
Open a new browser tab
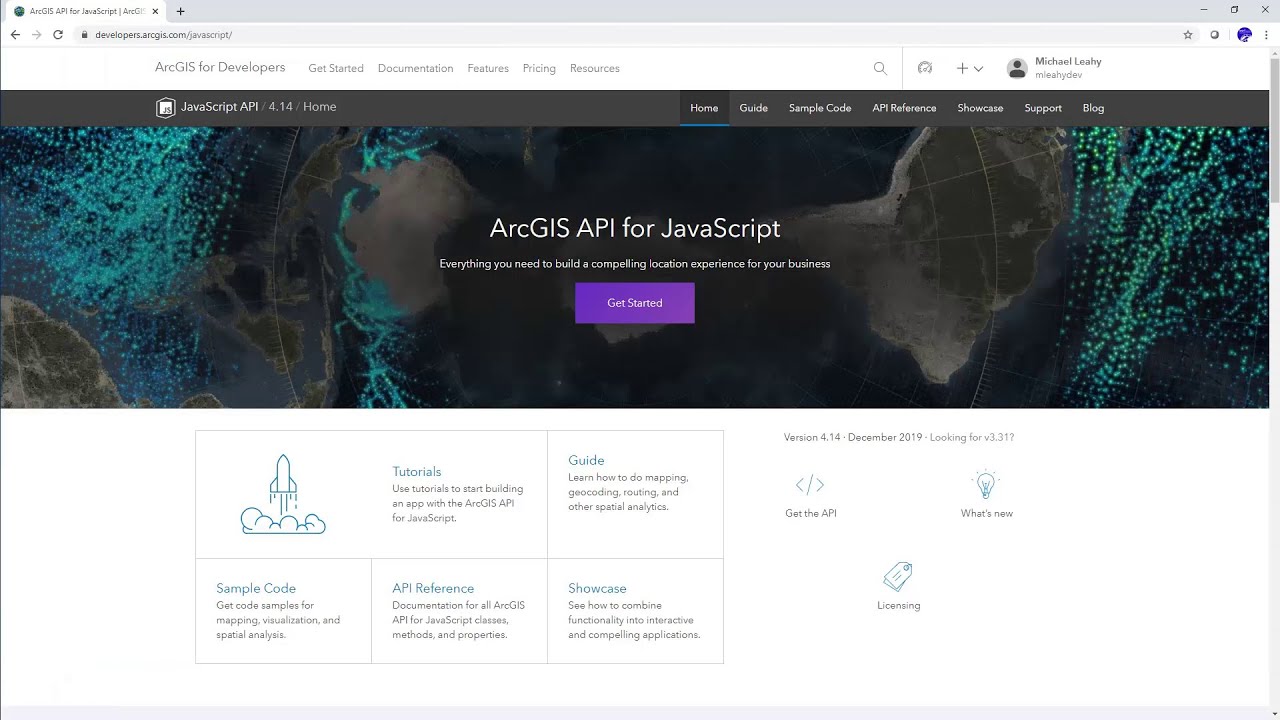point(180,11)
